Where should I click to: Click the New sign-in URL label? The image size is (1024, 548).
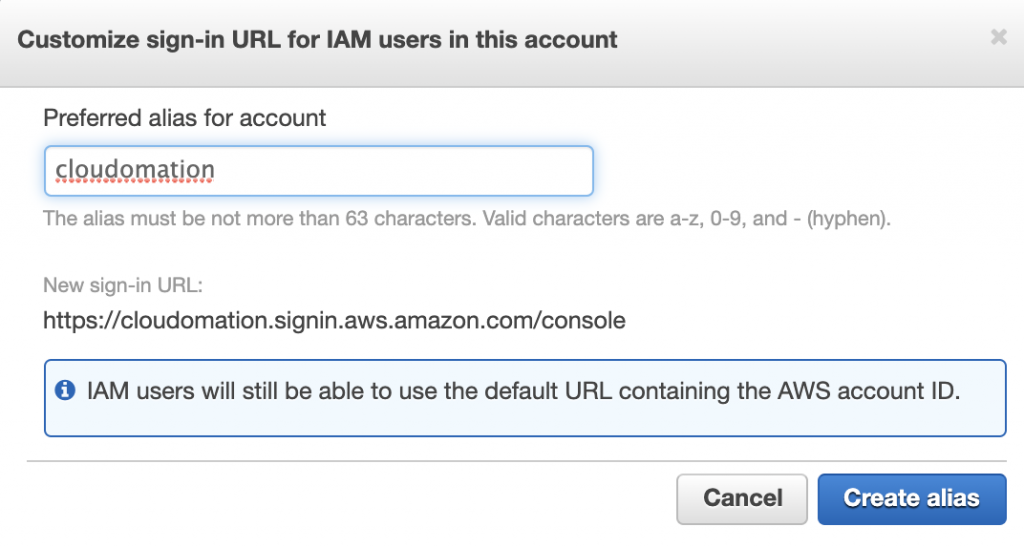click(x=123, y=286)
